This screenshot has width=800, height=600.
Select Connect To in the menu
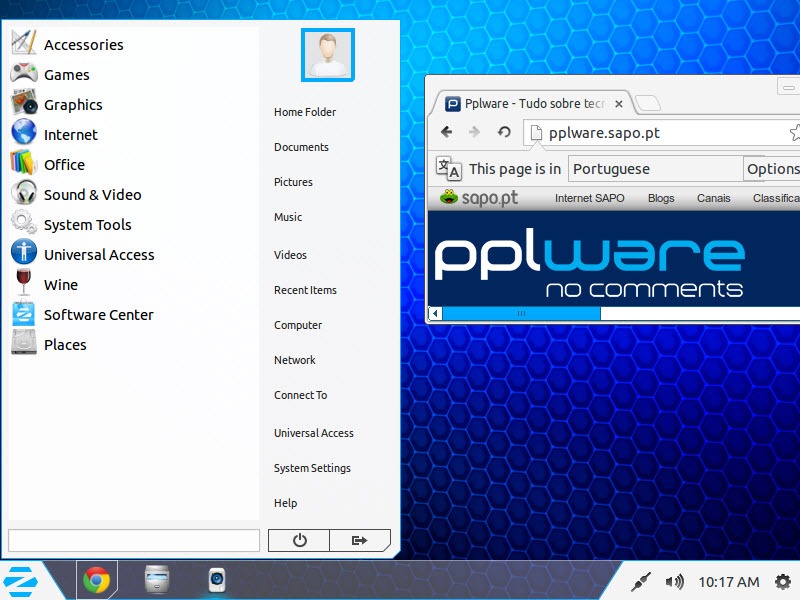point(300,395)
